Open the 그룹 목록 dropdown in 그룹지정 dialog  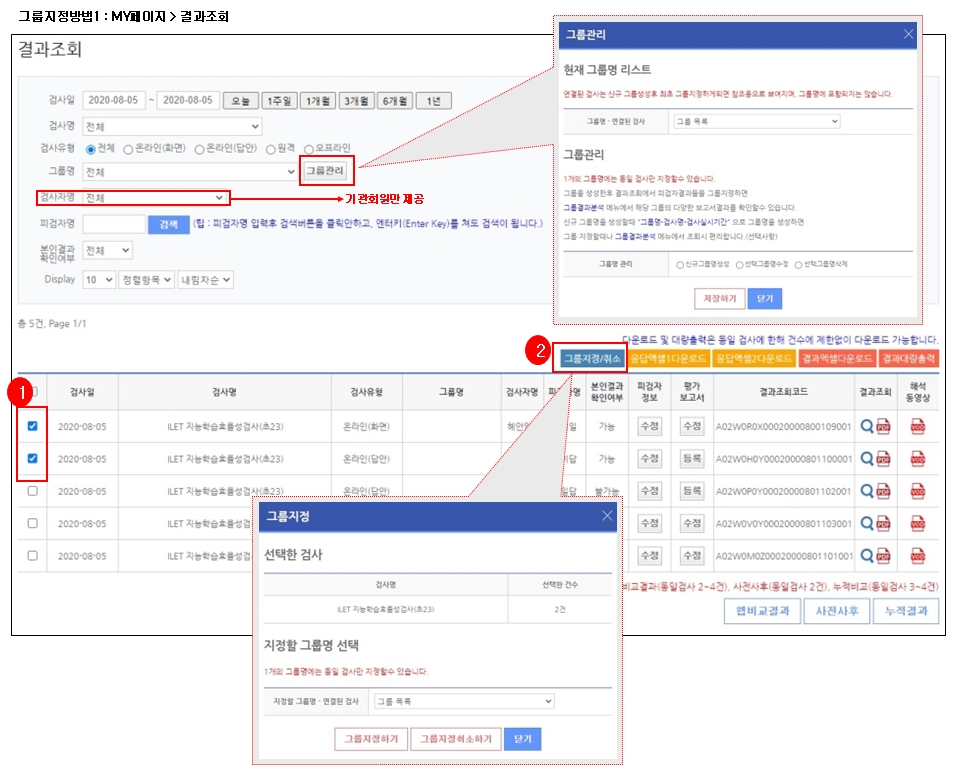pos(462,702)
